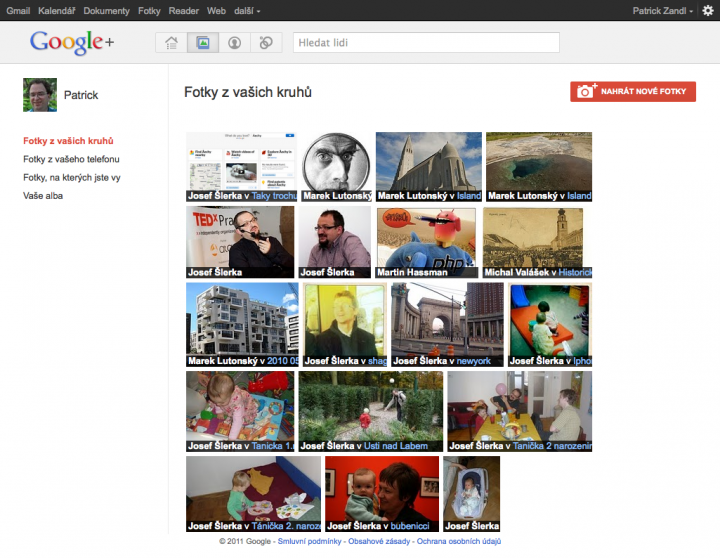Open Vaše alba in the sidebar
The width and height of the screenshot is (720, 558).
click(43, 196)
